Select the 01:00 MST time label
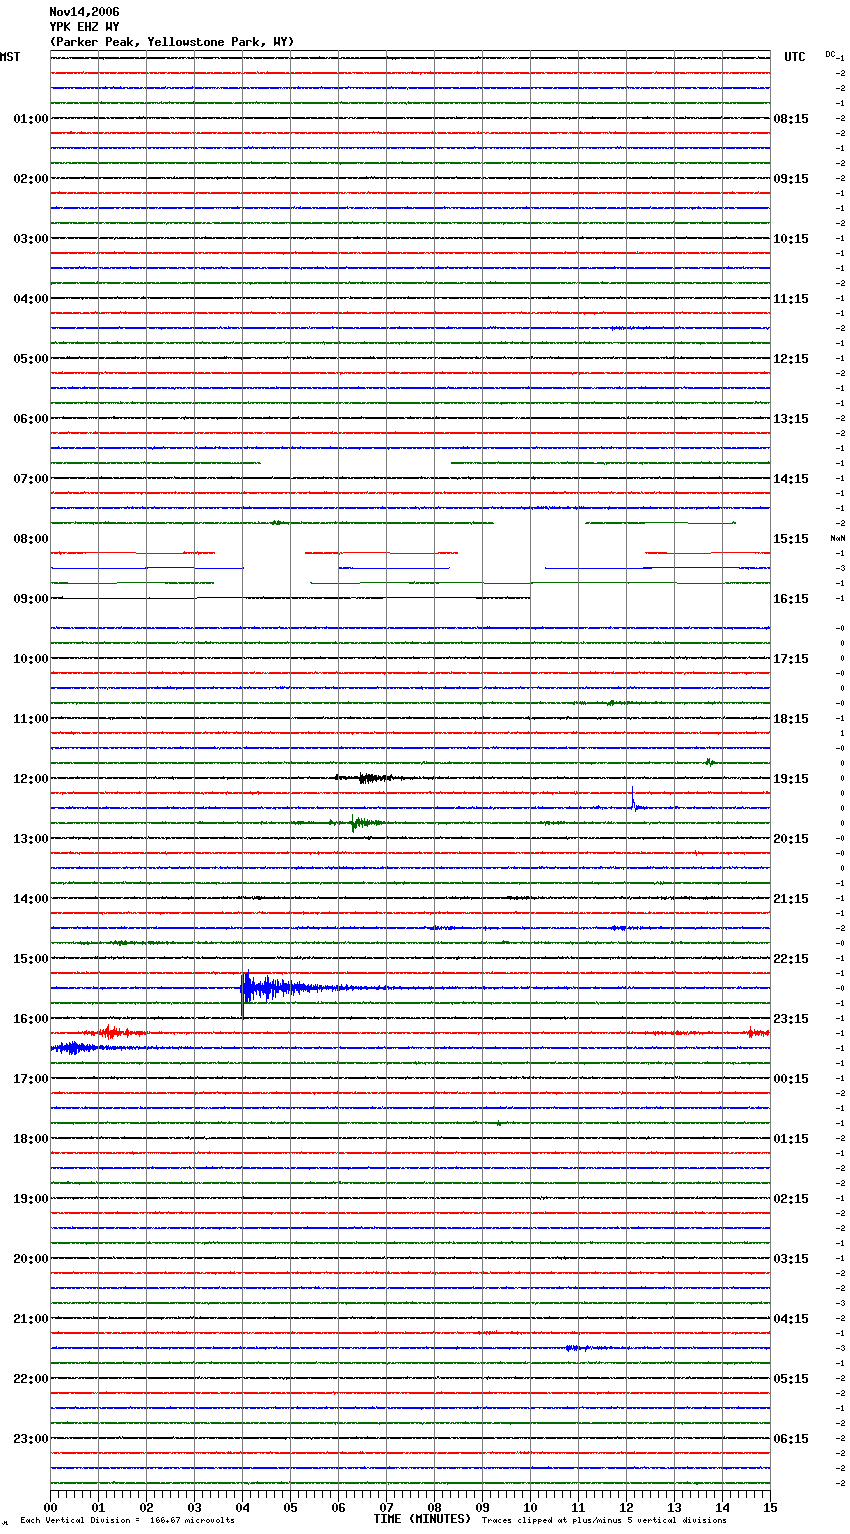Screen dimensions: 850x1534 click(x=31, y=119)
